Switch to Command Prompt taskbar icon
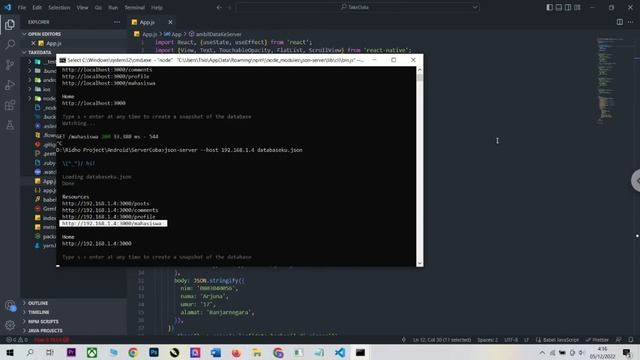Image resolution: width=640 pixels, height=360 pixels. click(360, 353)
